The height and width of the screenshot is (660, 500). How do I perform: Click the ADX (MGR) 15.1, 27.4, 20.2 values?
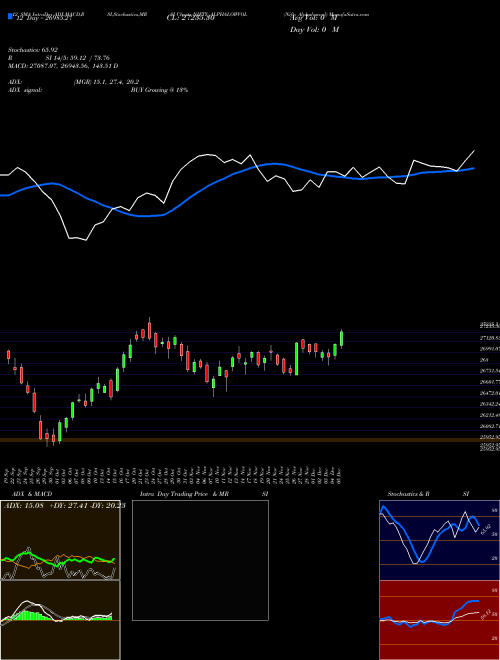pos(106,82)
